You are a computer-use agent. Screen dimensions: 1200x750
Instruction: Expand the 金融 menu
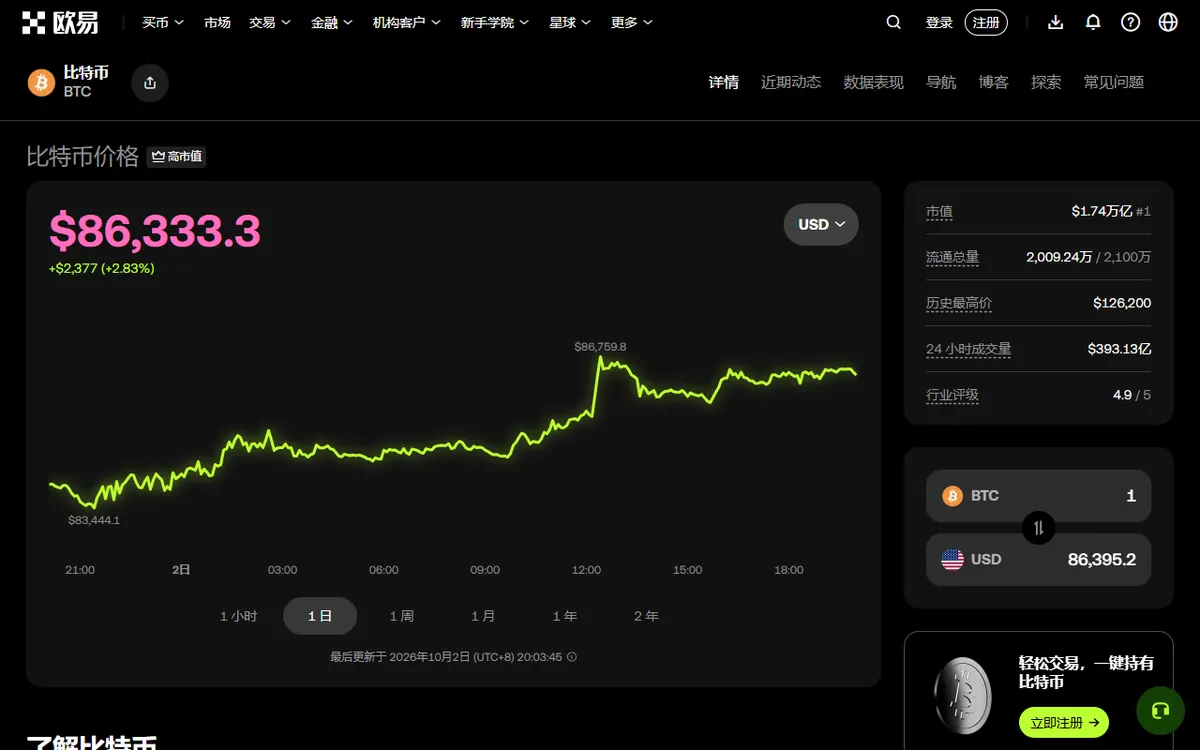[332, 22]
